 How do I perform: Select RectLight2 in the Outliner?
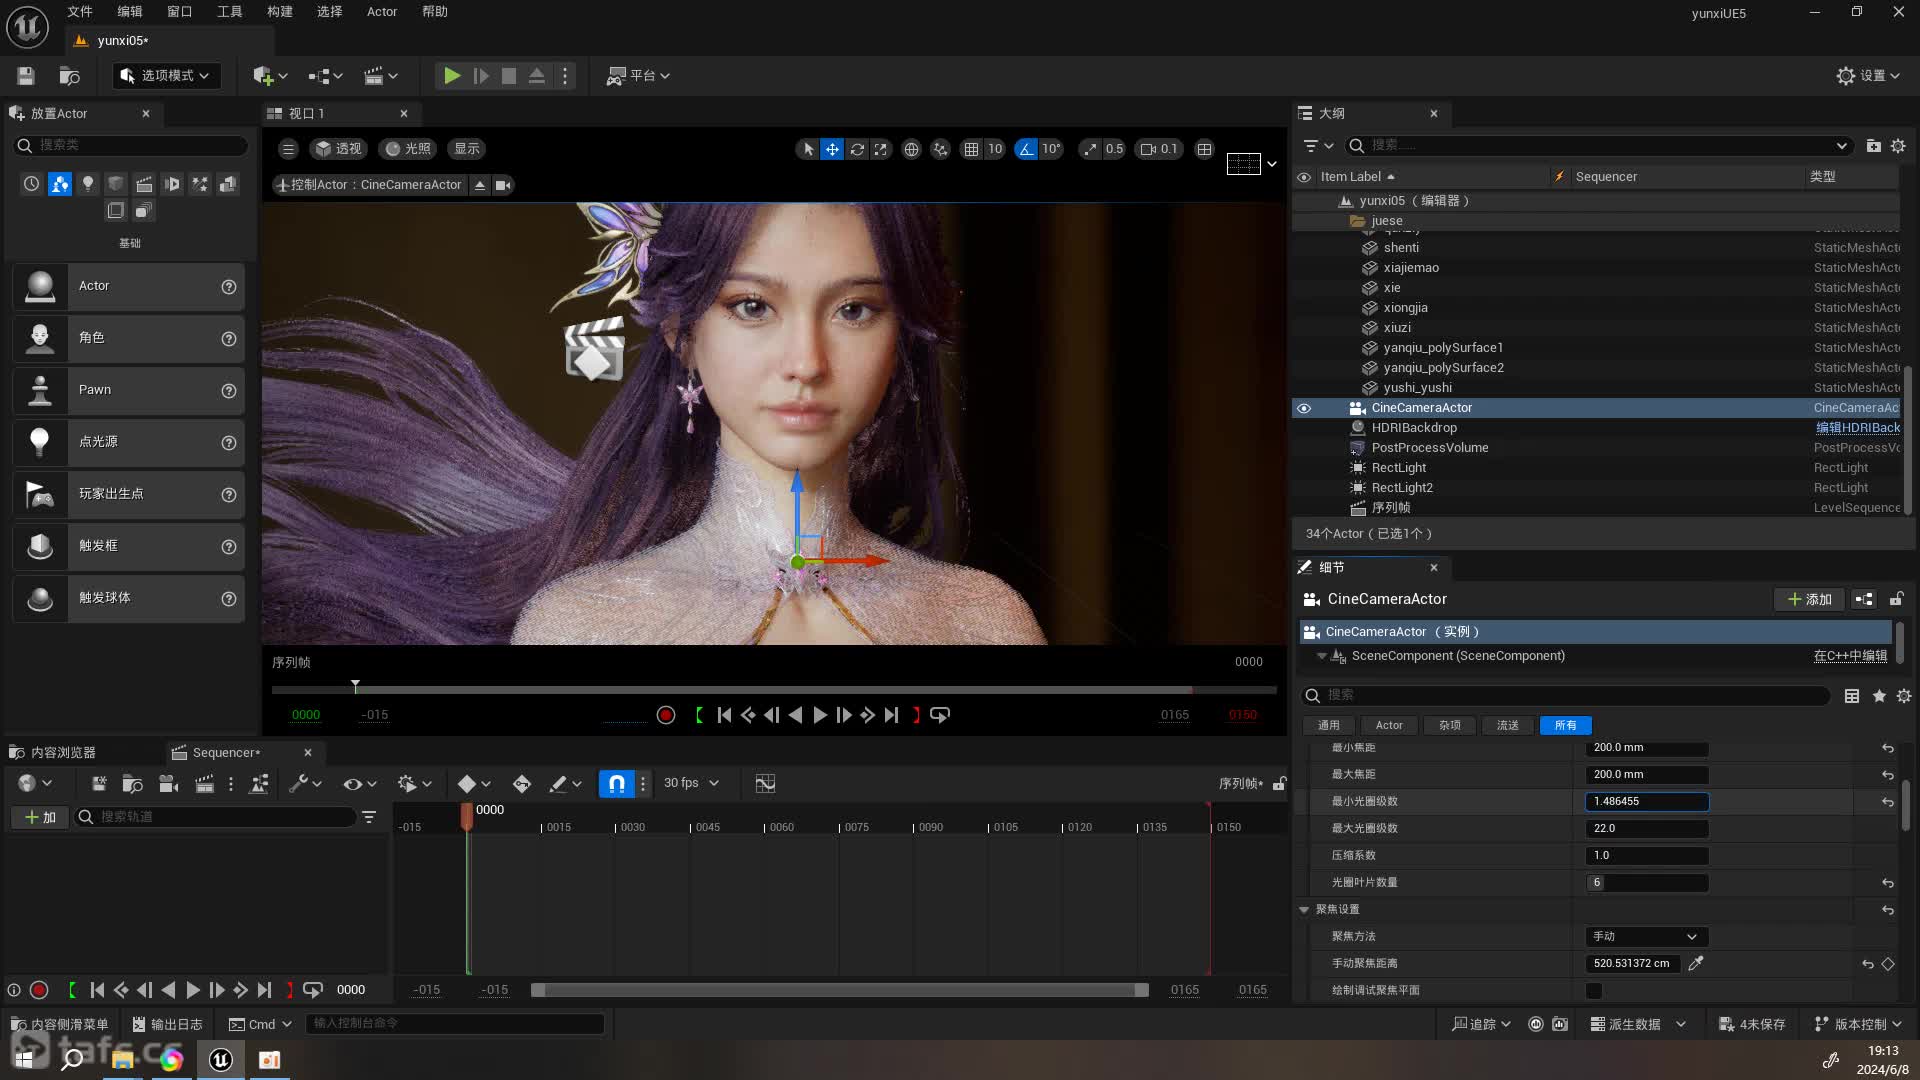click(1597, 488)
